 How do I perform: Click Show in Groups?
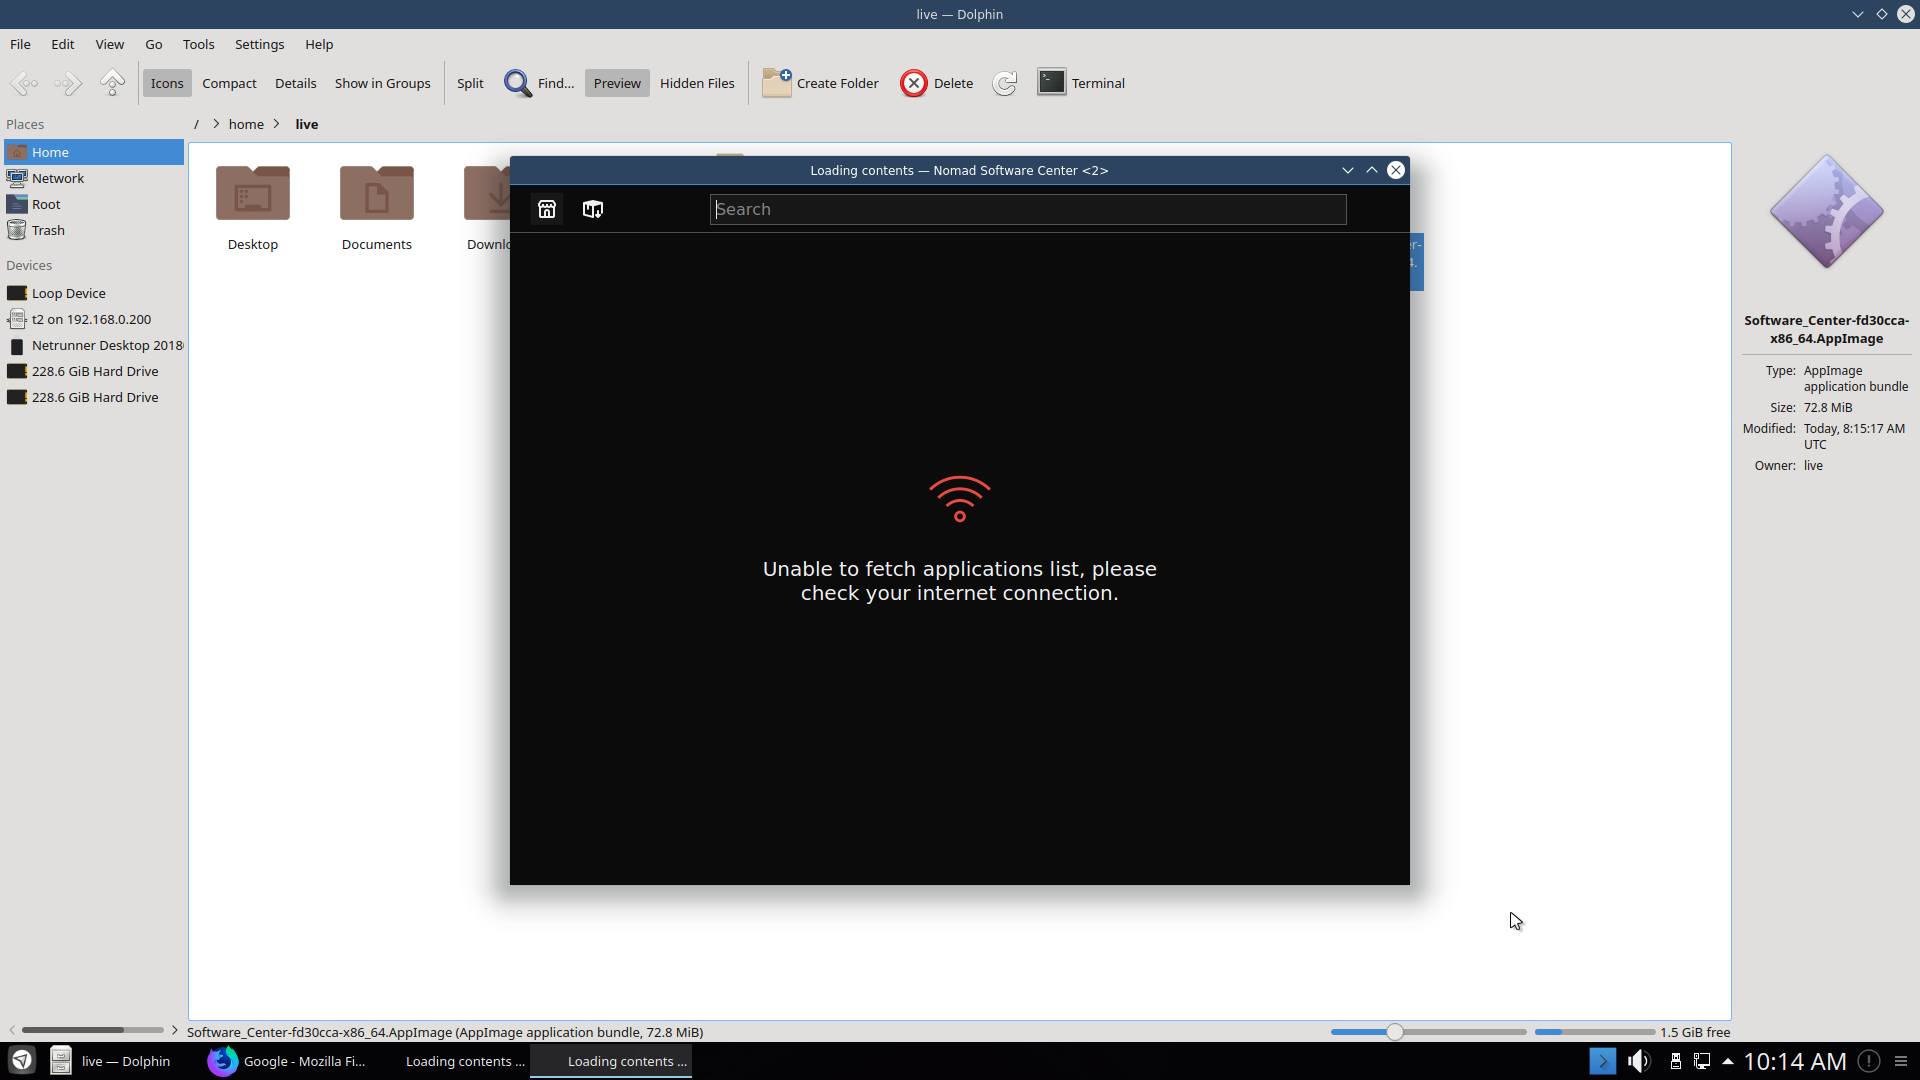coord(381,83)
